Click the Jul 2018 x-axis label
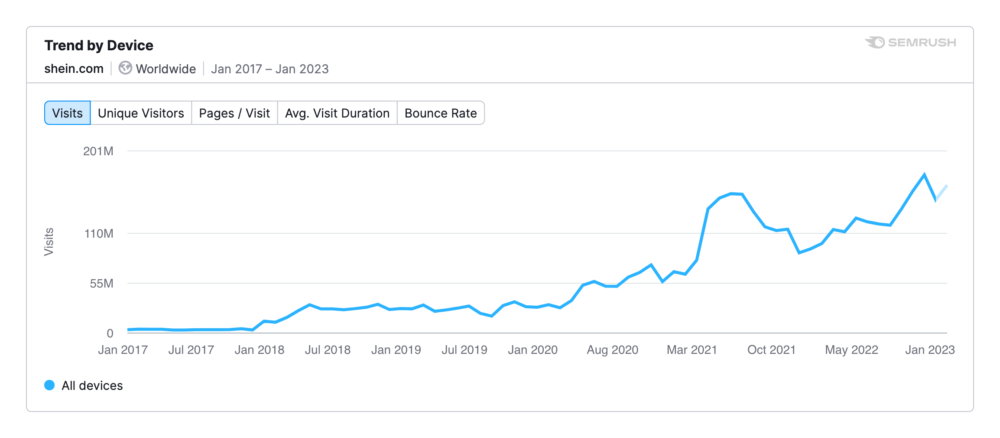Viewport: 1000px width, 438px height. [x=327, y=350]
